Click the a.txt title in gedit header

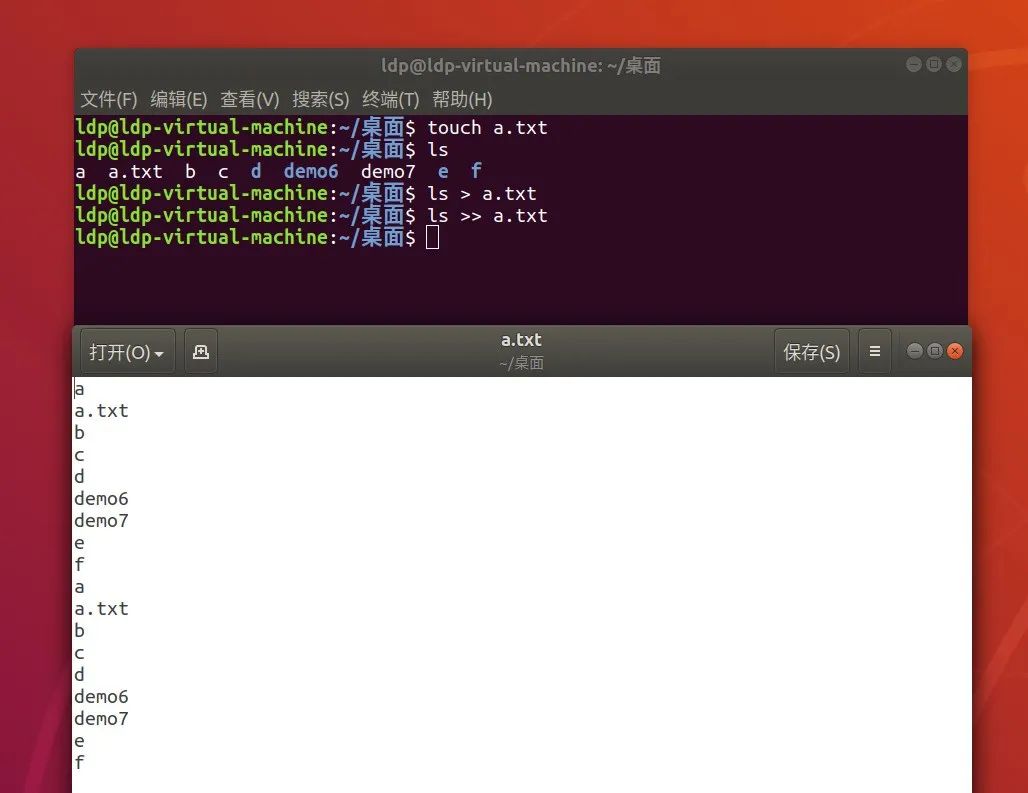pyautogui.click(x=521, y=339)
